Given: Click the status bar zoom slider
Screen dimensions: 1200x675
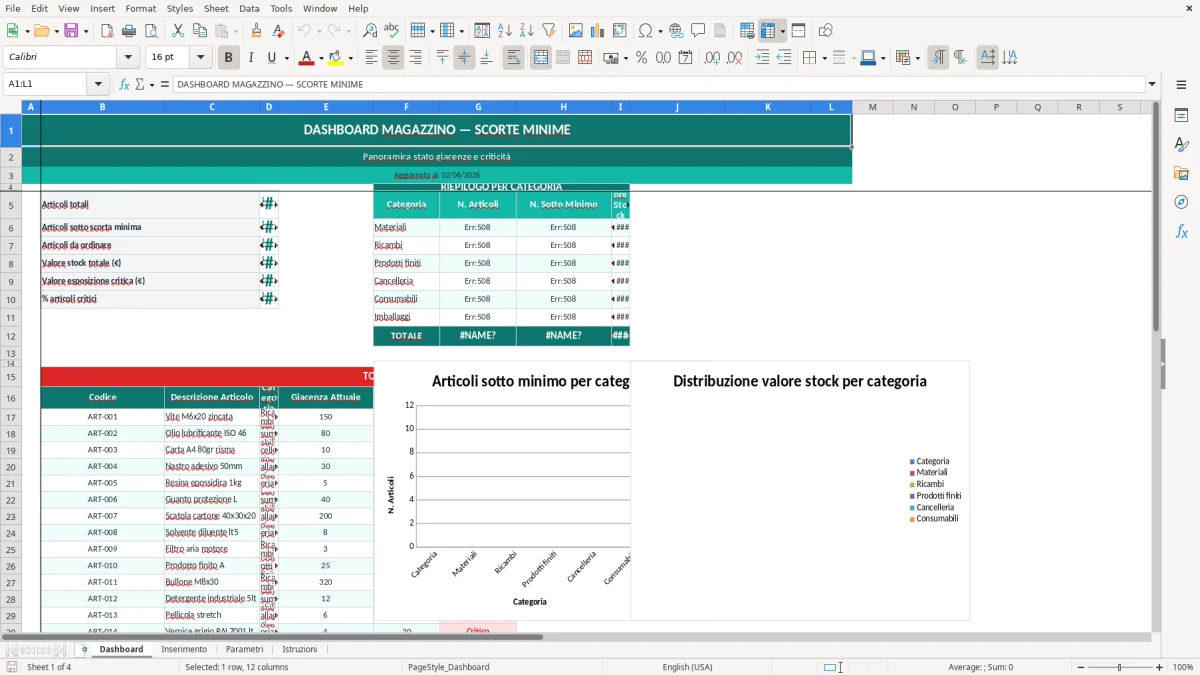Looking at the screenshot, I should coord(1119,667).
